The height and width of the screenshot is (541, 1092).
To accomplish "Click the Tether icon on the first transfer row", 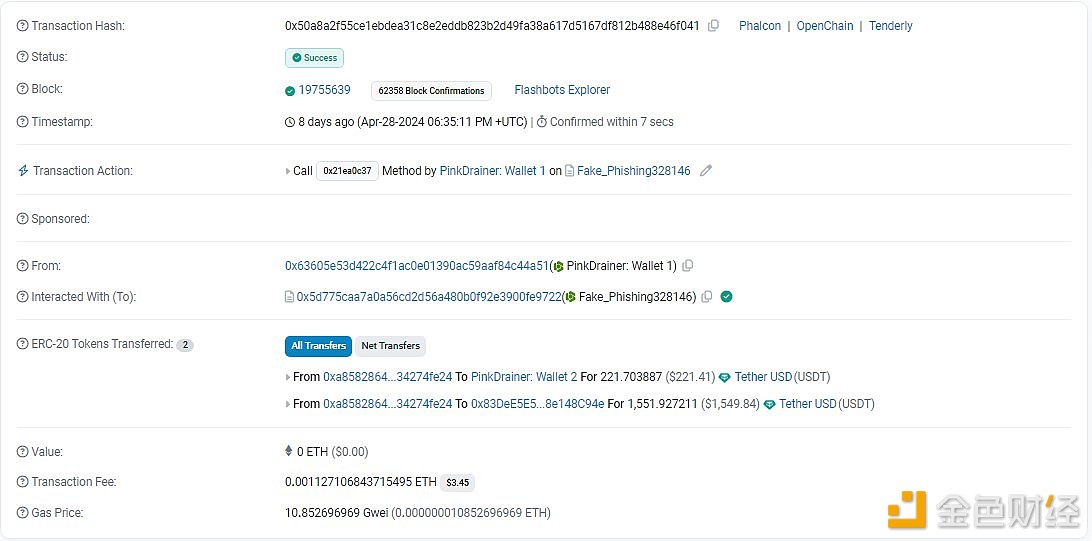I will [x=725, y=377].
